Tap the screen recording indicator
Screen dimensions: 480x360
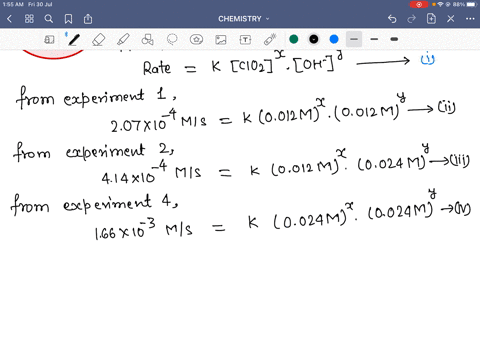(x=419, y=4)
